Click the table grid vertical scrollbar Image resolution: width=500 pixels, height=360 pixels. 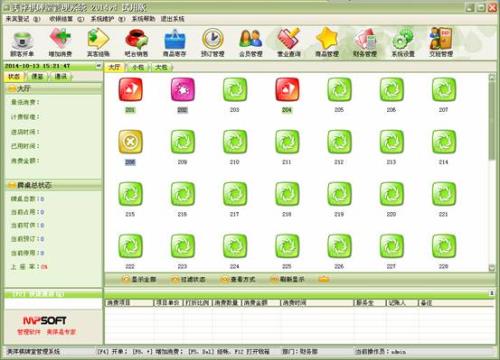tap(492, 172)
